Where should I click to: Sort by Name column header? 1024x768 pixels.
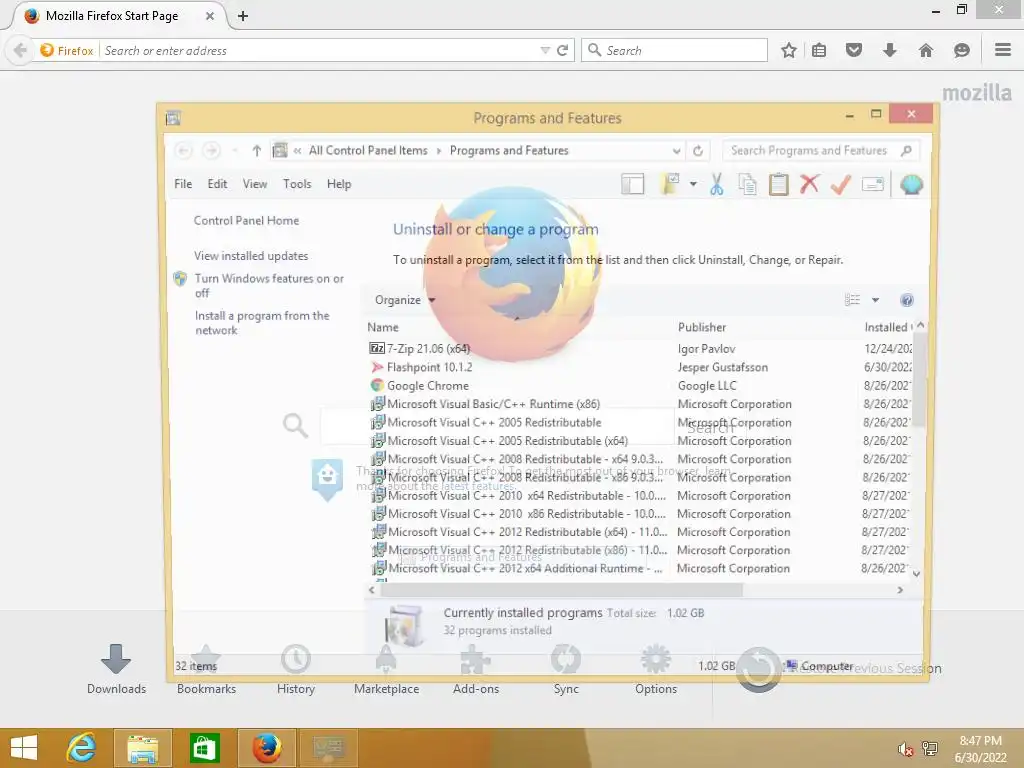[383, 327]
